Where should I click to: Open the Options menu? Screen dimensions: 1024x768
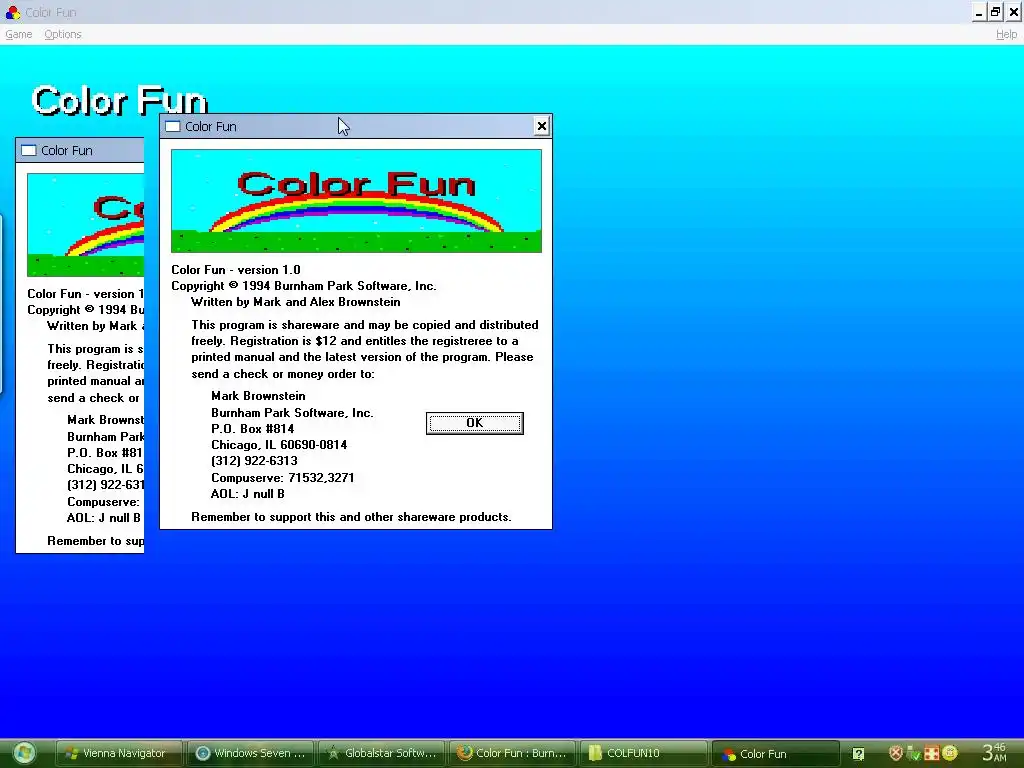(x=63, y=34)
